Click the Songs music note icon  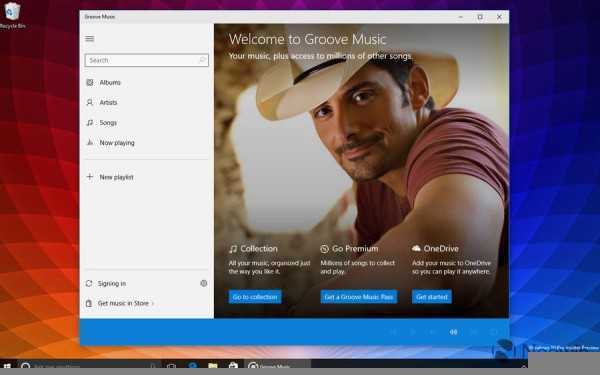[x=90, y=123]
